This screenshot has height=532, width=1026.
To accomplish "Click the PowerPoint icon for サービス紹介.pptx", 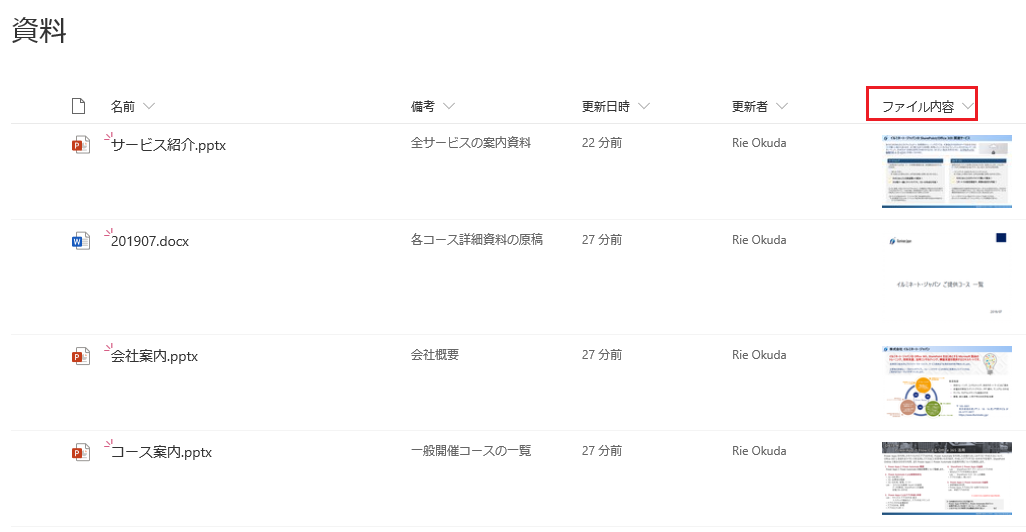I will click(80, 145).
